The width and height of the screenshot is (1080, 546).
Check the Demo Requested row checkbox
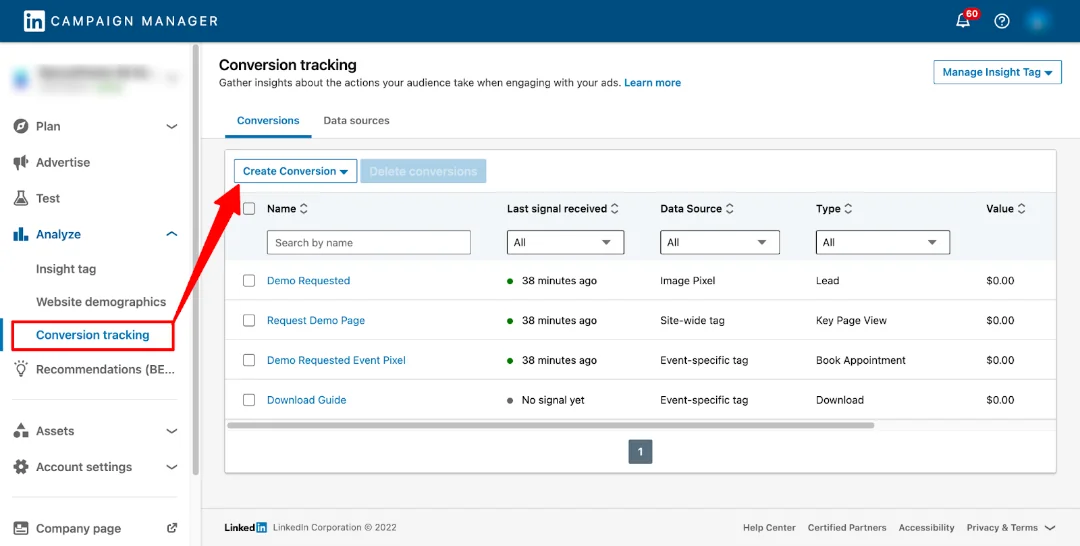point(249,281)
